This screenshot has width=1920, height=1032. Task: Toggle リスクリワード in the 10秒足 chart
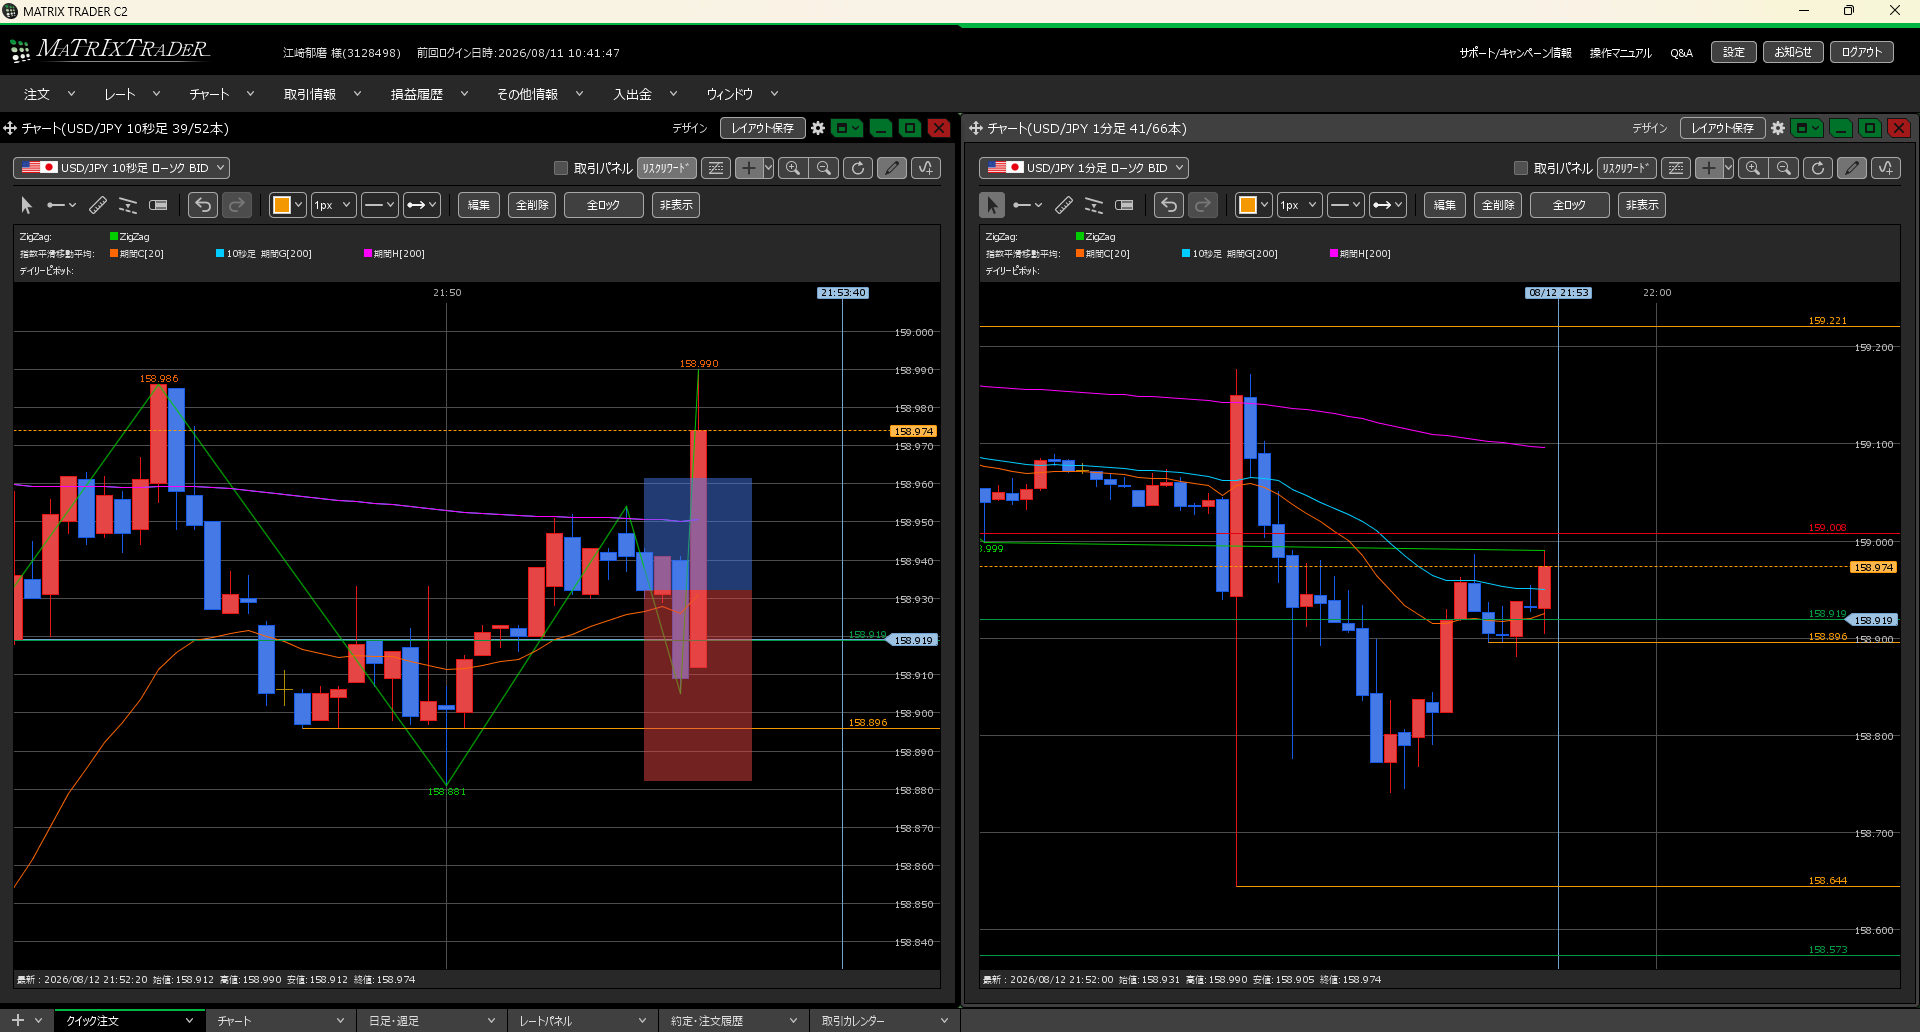tap(667, 168)
